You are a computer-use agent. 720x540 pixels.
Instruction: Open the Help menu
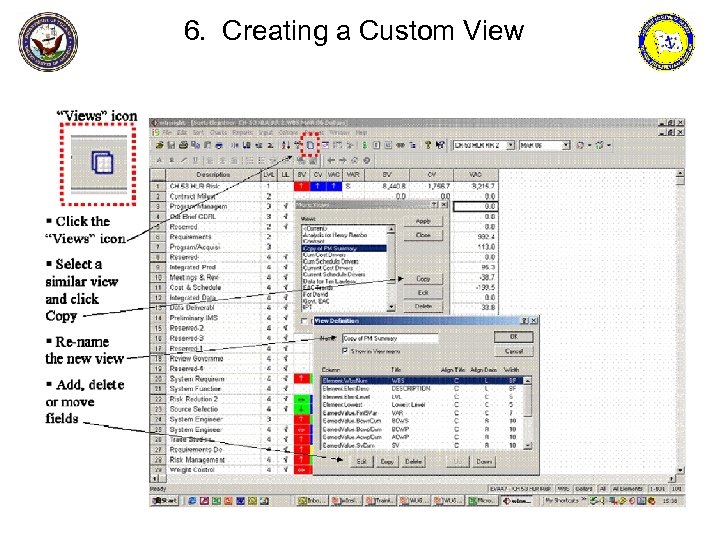[361, 132]
